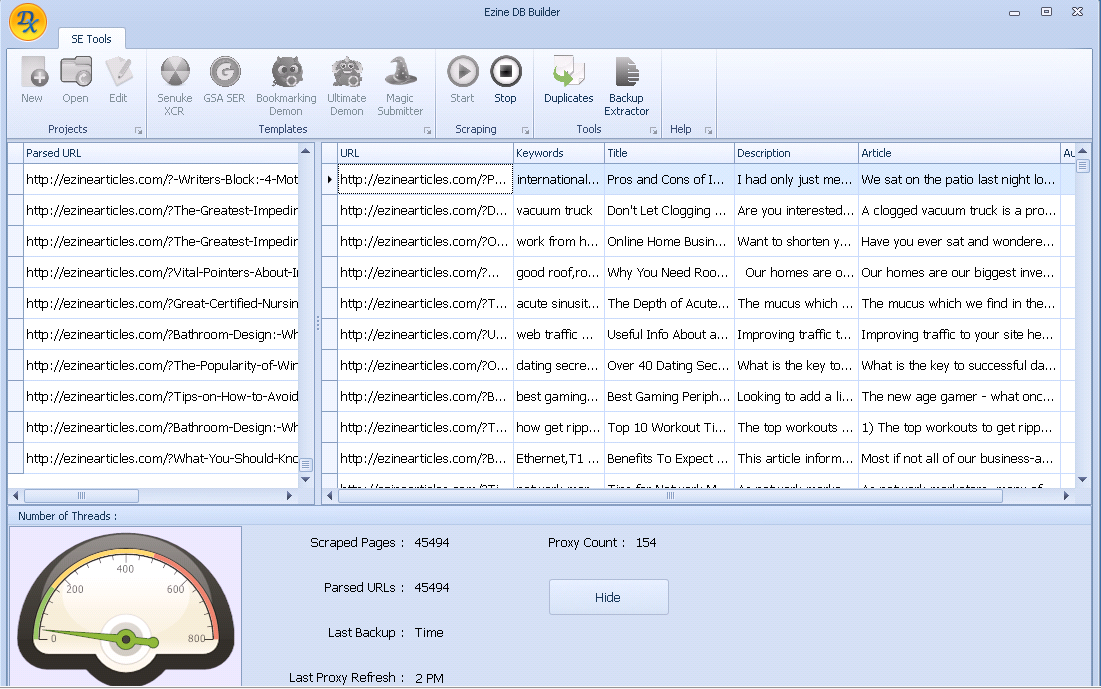Click the 'Pros and Cons of I...' title cell

669,180
